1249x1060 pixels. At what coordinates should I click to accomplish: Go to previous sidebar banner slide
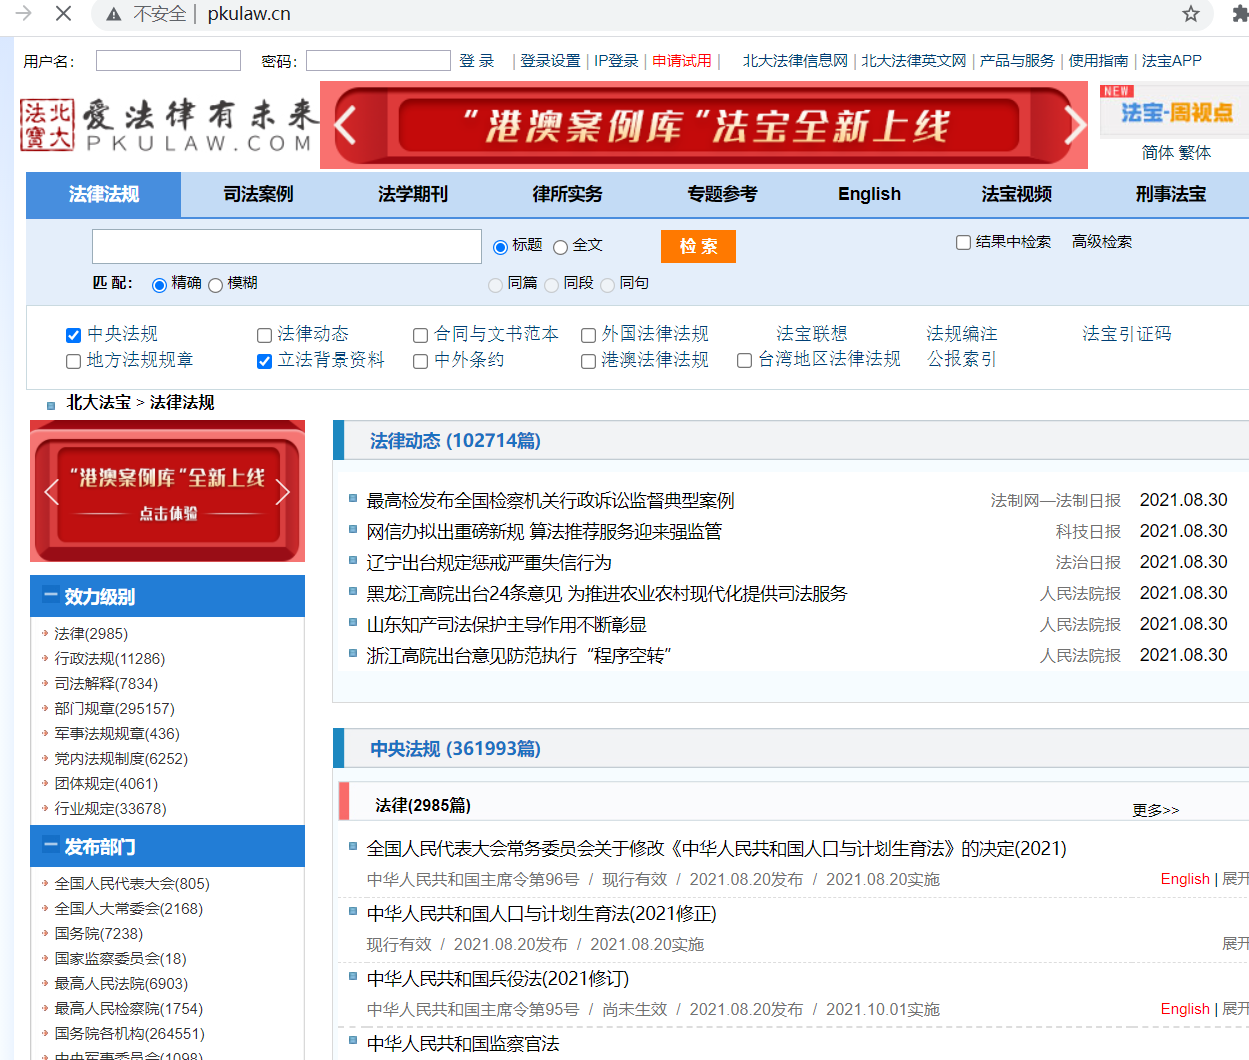pos(52,491)
